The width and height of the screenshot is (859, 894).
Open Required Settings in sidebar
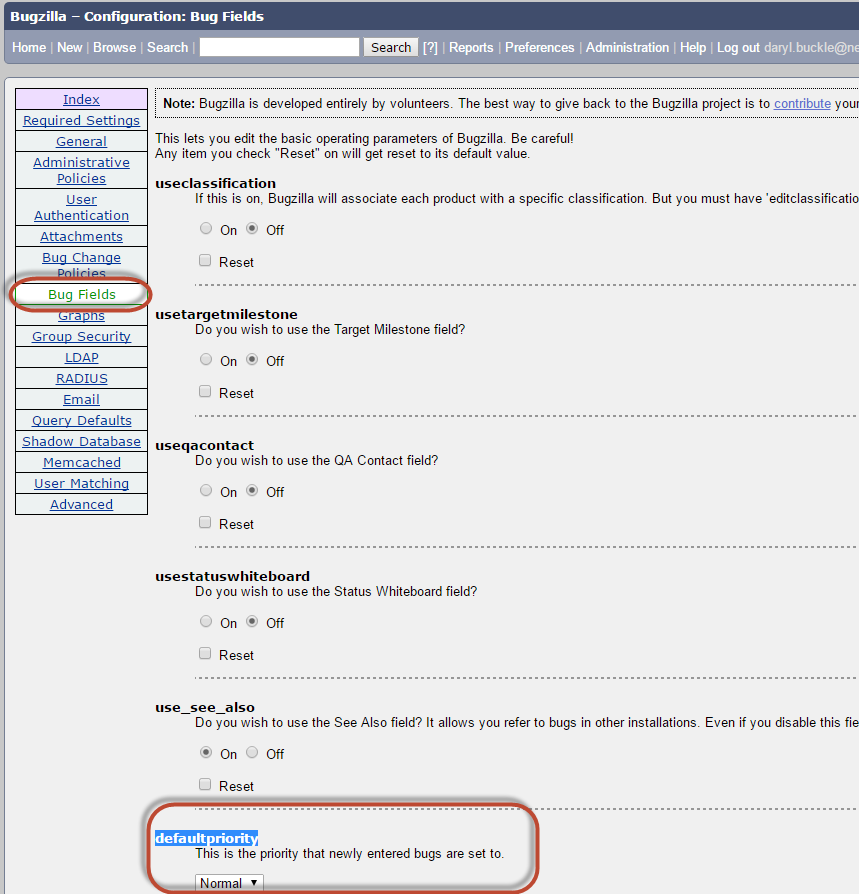coord(82,120)
